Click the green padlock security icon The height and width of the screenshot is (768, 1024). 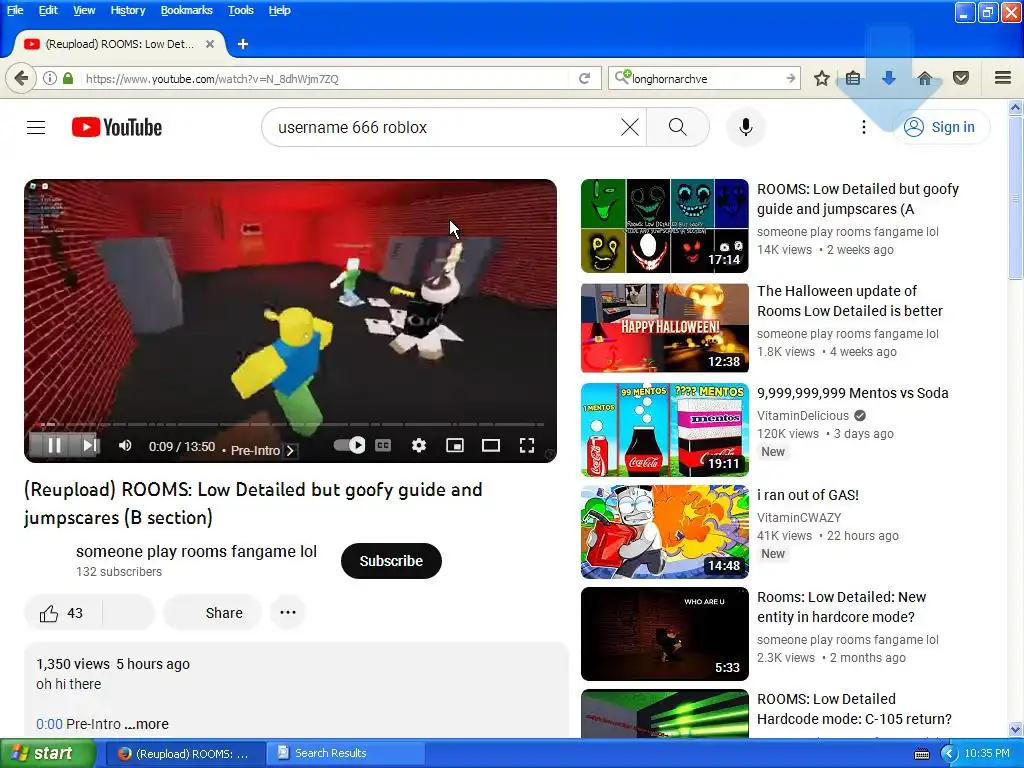[x=68, y=78]
